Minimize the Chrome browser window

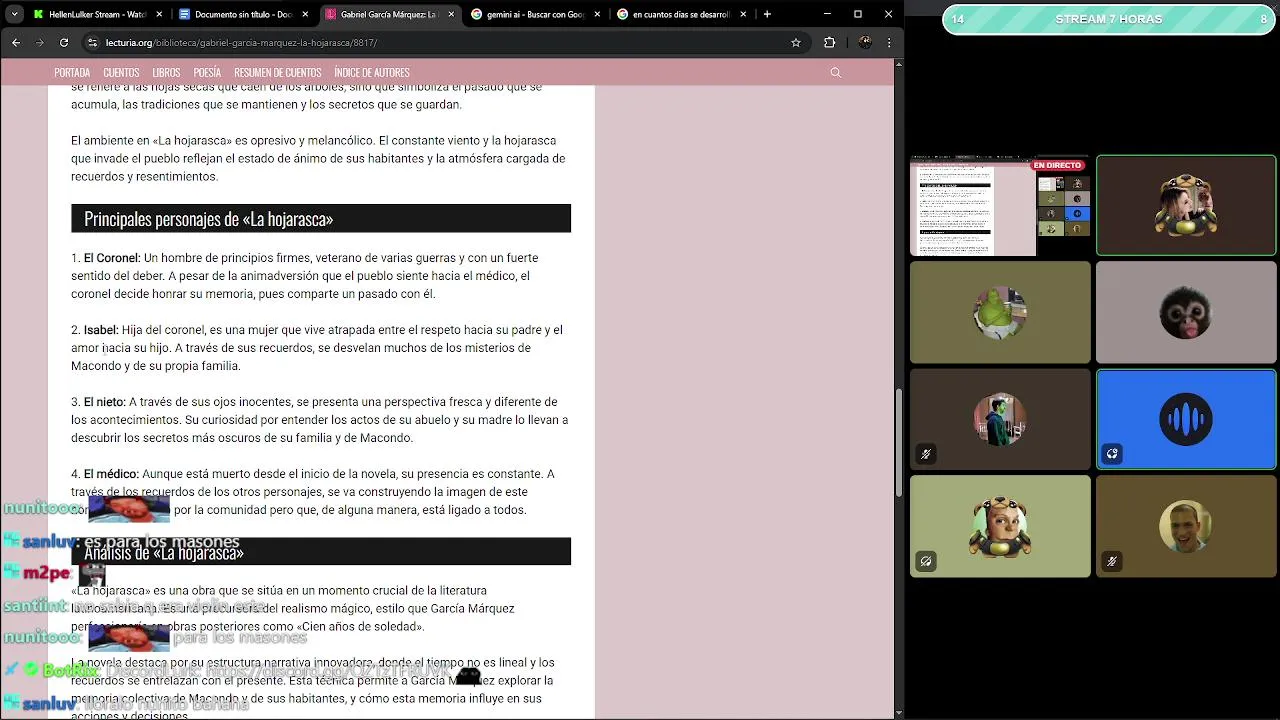coord(828,14)
